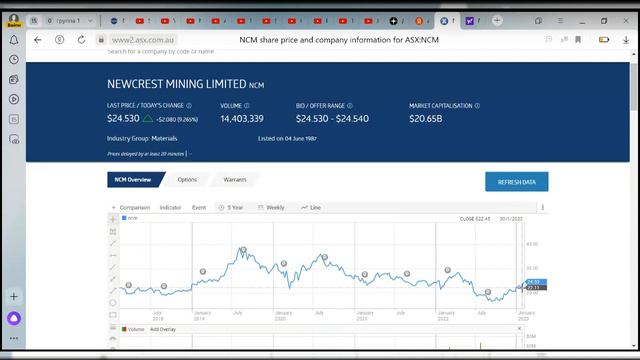Click the www2.asx.com.au address field
The height and width of the screenshot is (360, 640).
[x=143, y=40]
